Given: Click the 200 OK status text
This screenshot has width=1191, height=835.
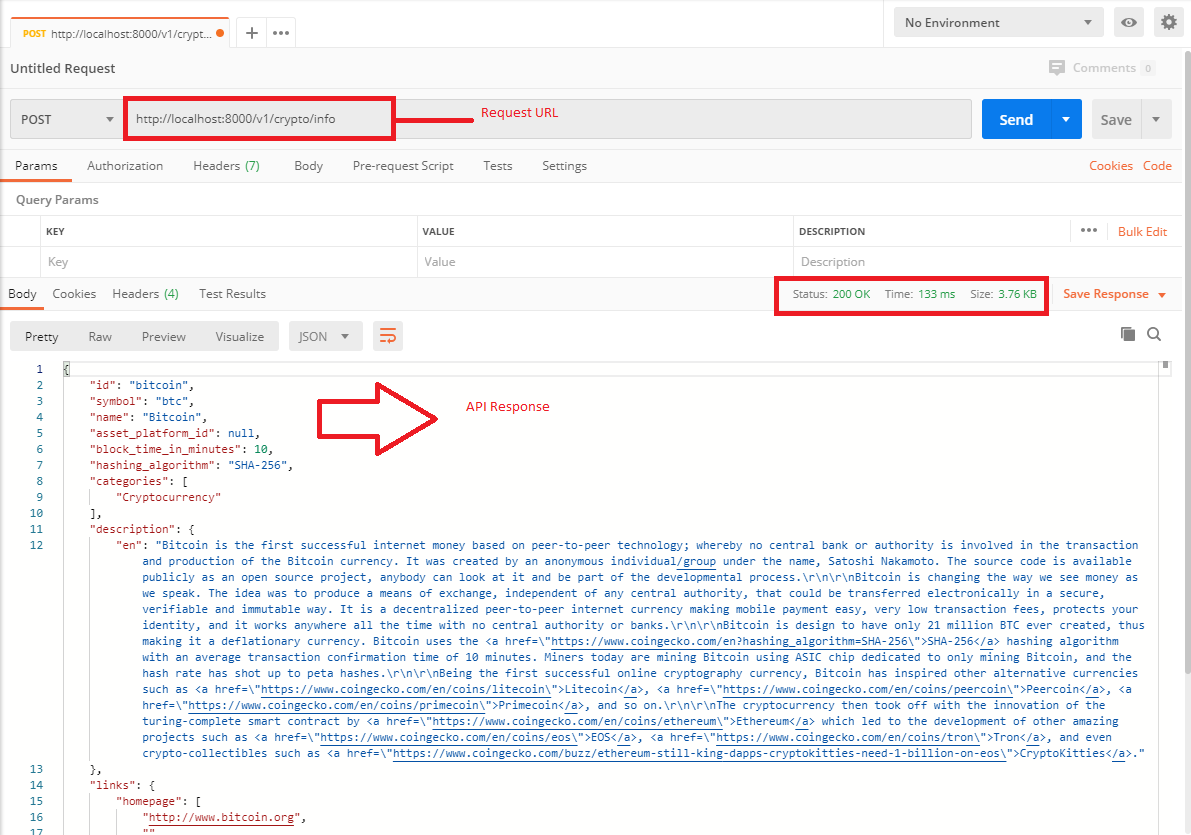Looking at the screenshot, I should coord(851,294).
